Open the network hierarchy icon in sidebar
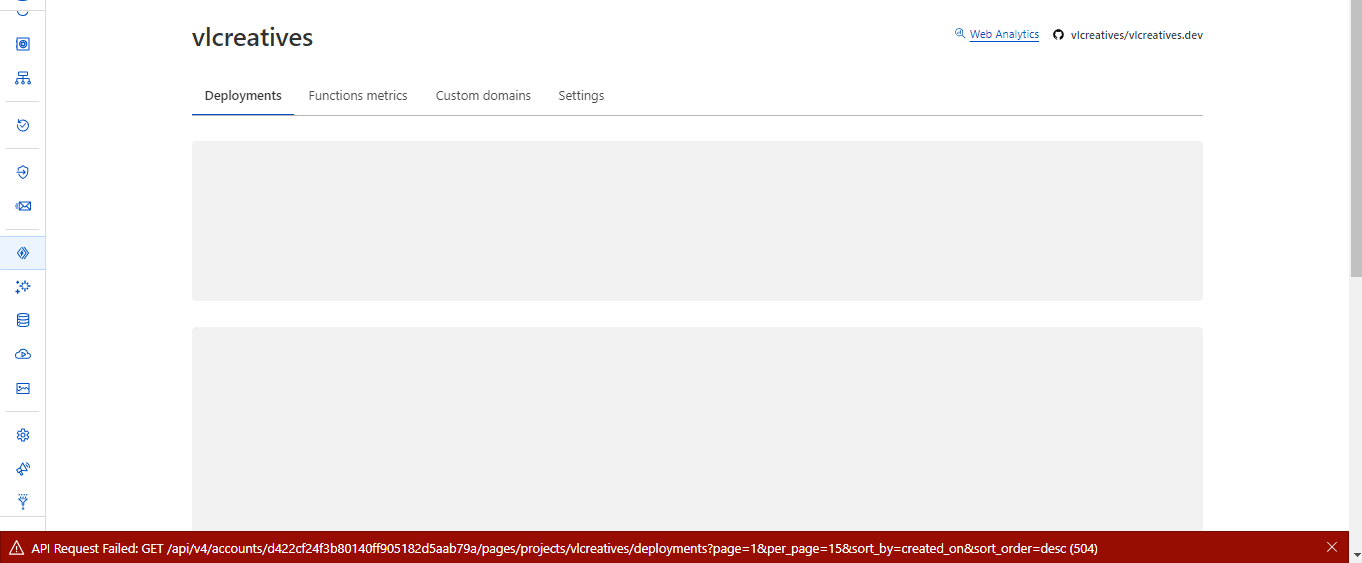The height and width of the screenshot is (563, 1362). (x=23, y=78)
